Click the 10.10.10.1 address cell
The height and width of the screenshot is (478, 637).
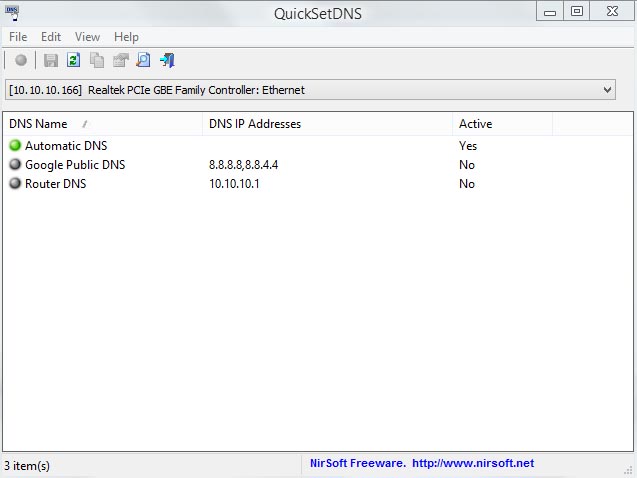click(234, 184)
